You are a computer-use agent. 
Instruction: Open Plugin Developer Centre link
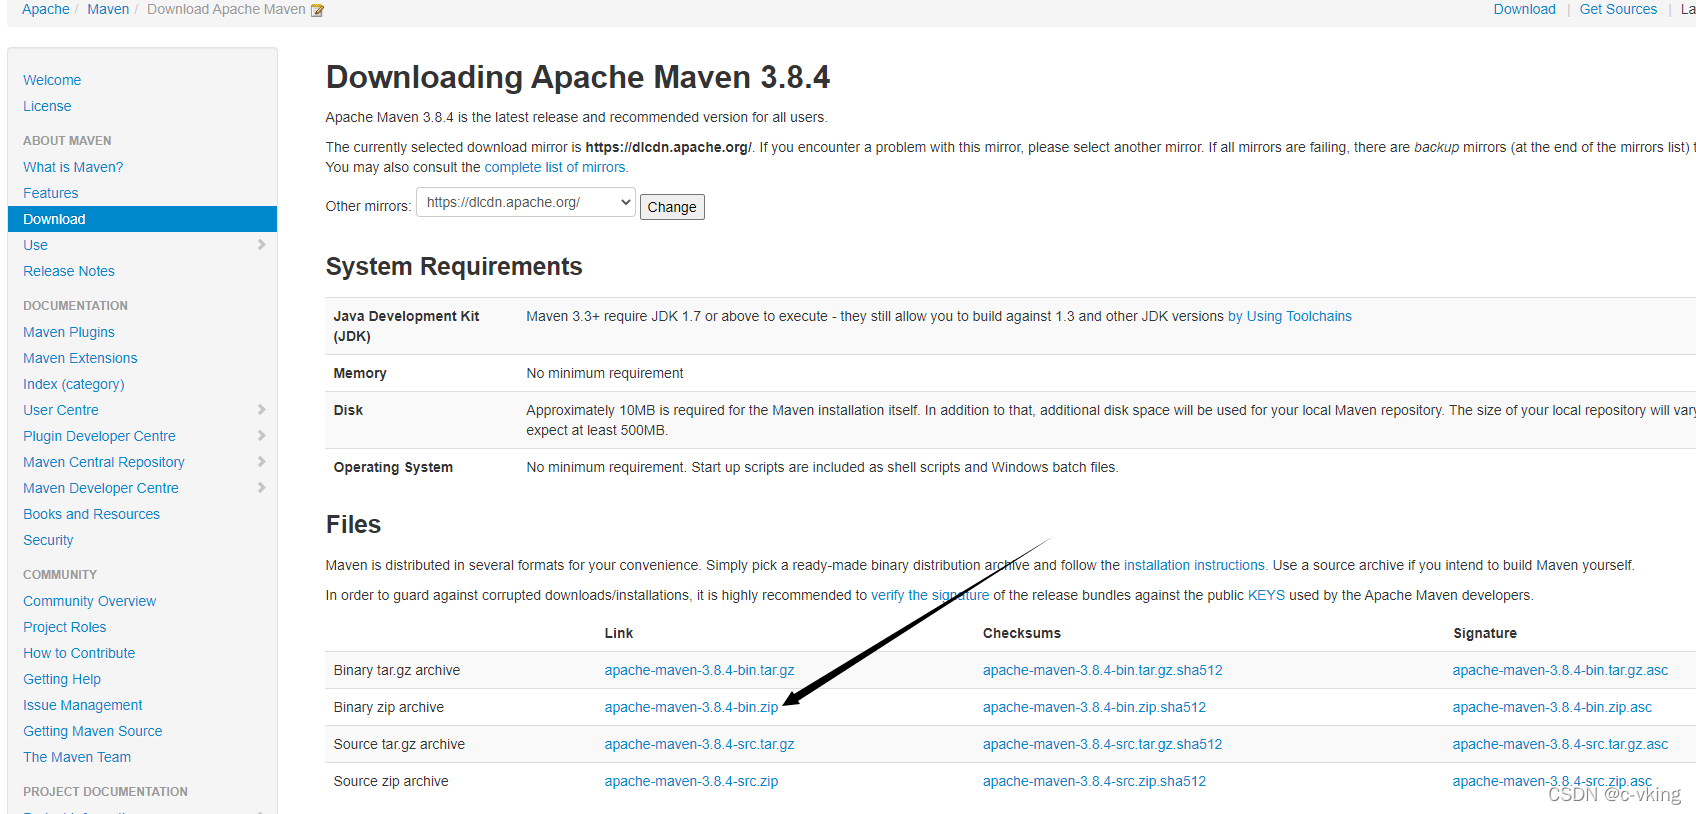click(99, 436)
